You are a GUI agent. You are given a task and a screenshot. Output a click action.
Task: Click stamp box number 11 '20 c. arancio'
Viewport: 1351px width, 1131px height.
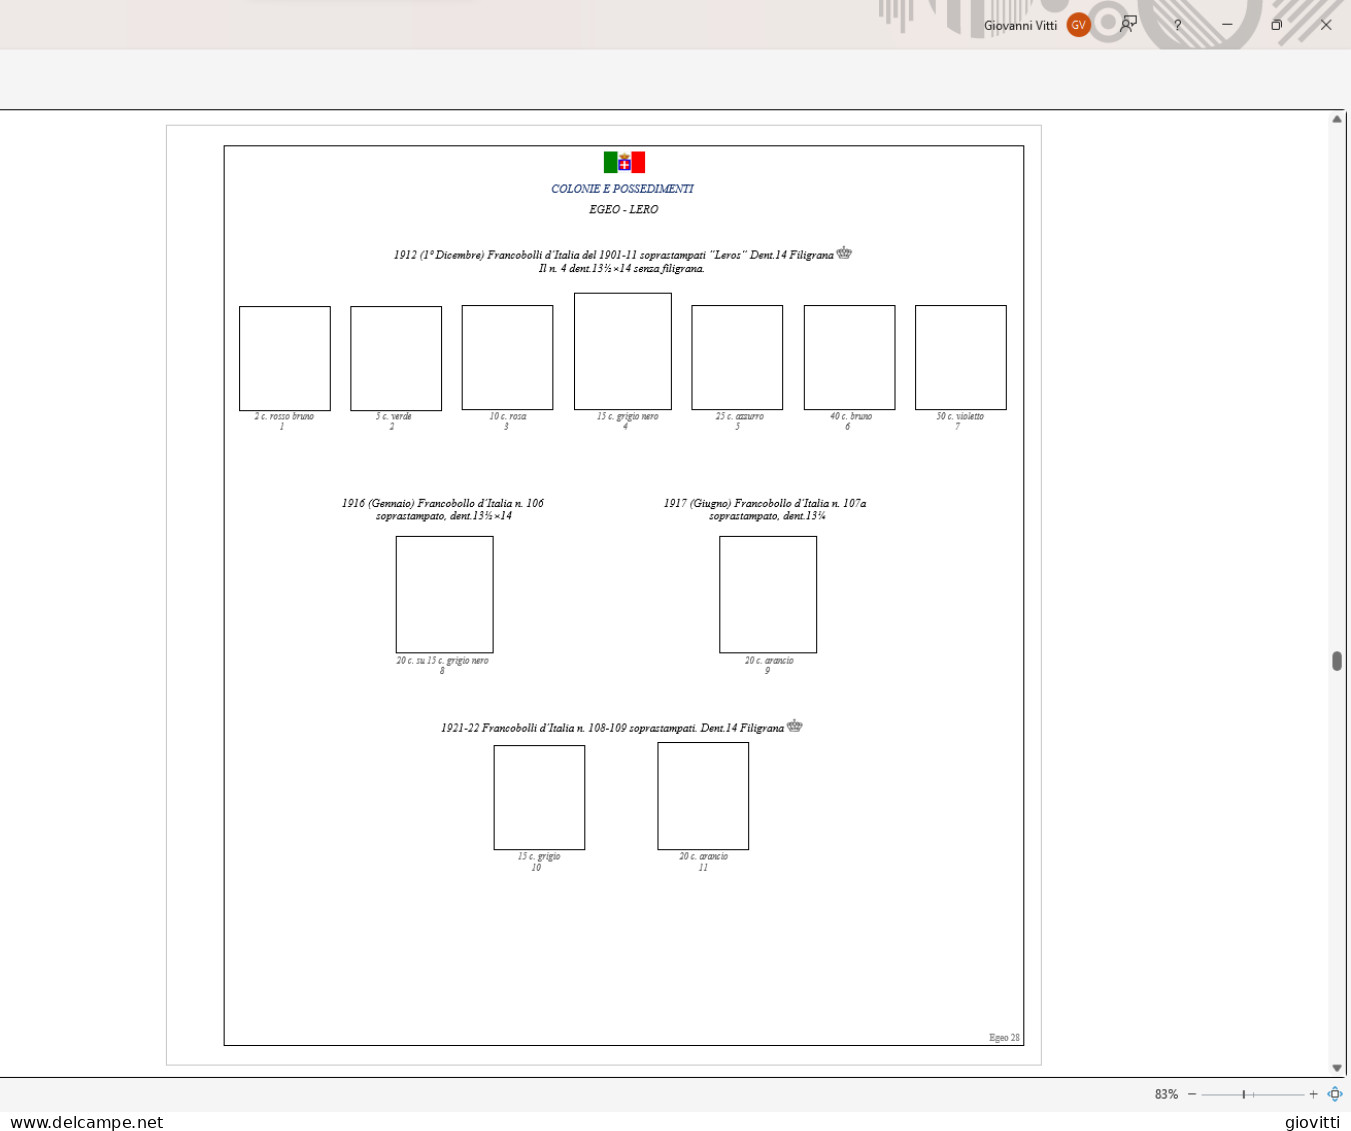tap(703, 796)
